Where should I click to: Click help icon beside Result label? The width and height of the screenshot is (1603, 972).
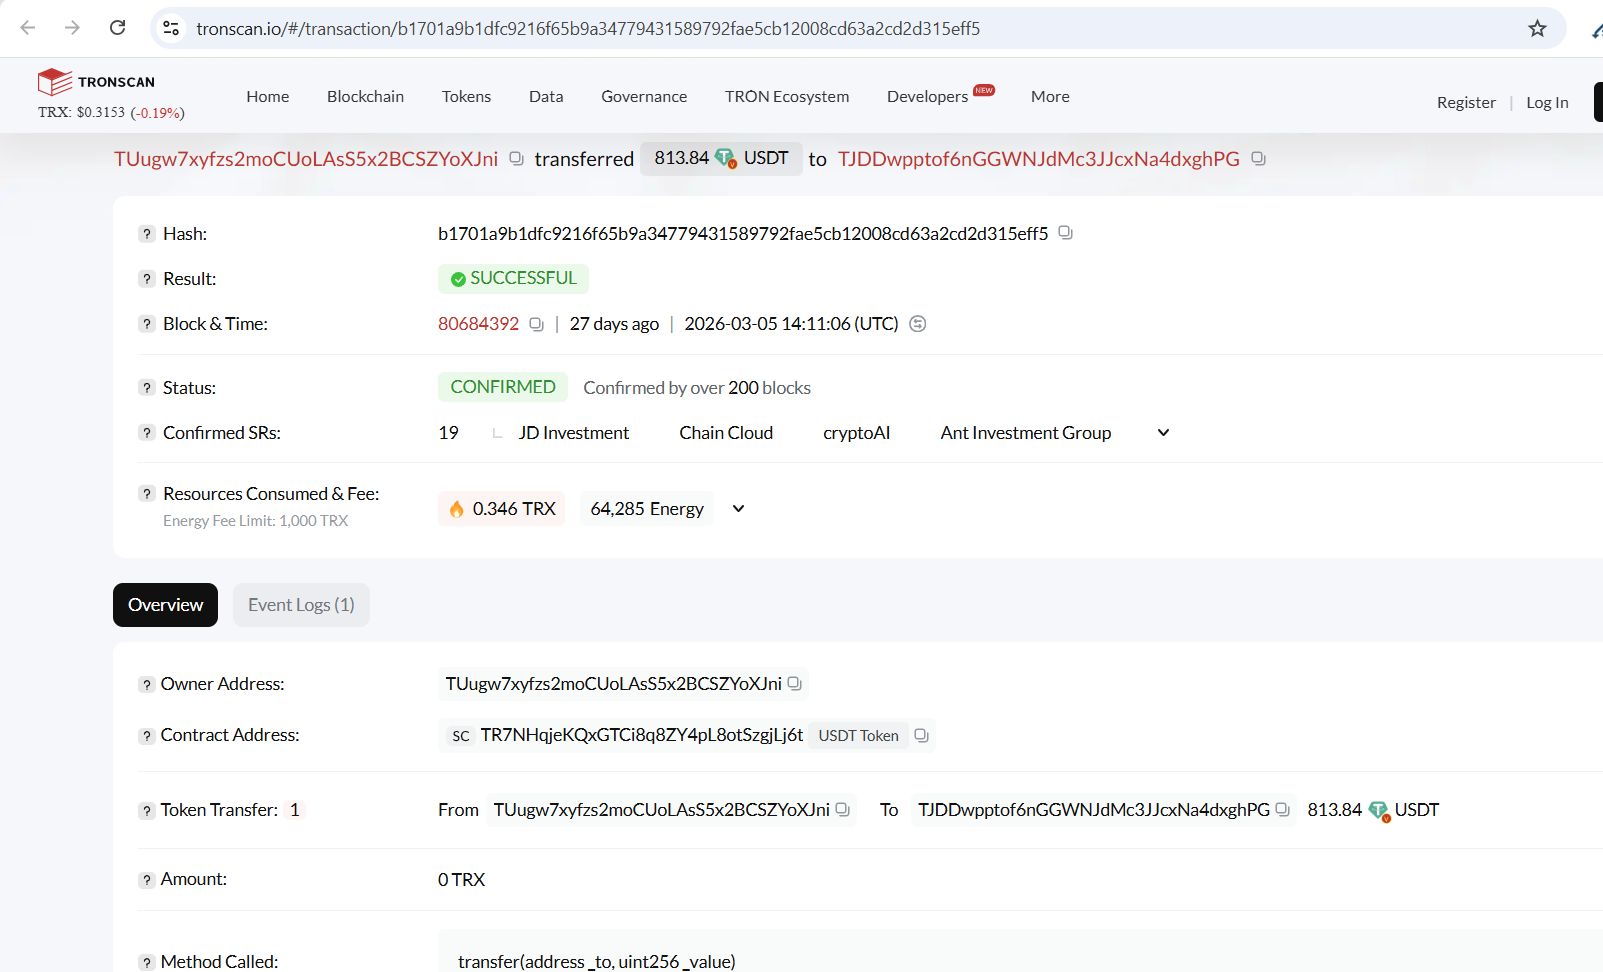pos(146,279)
